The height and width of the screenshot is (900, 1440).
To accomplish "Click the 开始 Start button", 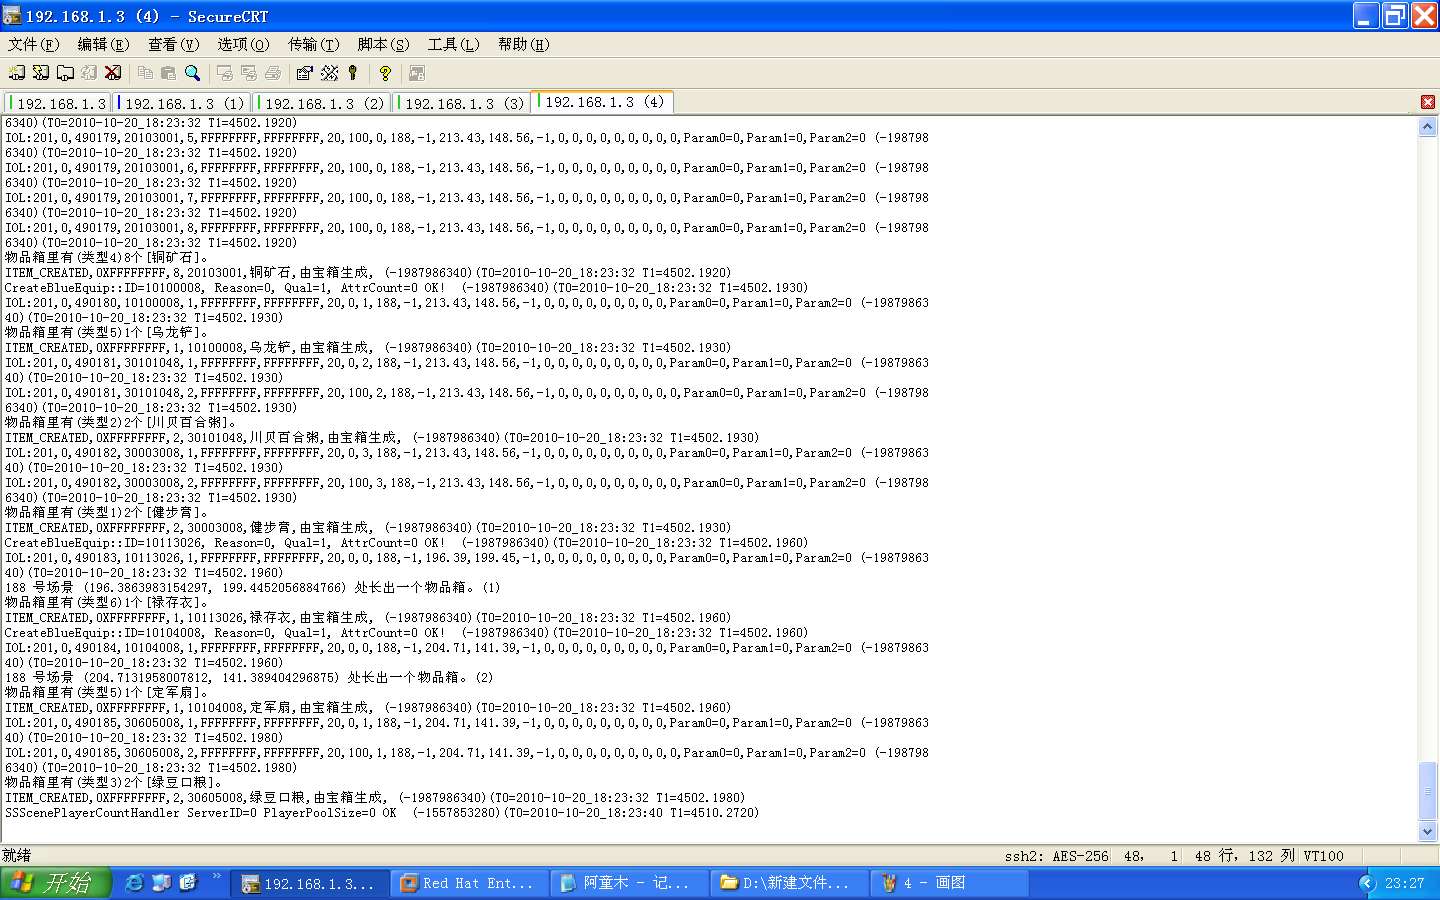I will click(x=55, y=883).
